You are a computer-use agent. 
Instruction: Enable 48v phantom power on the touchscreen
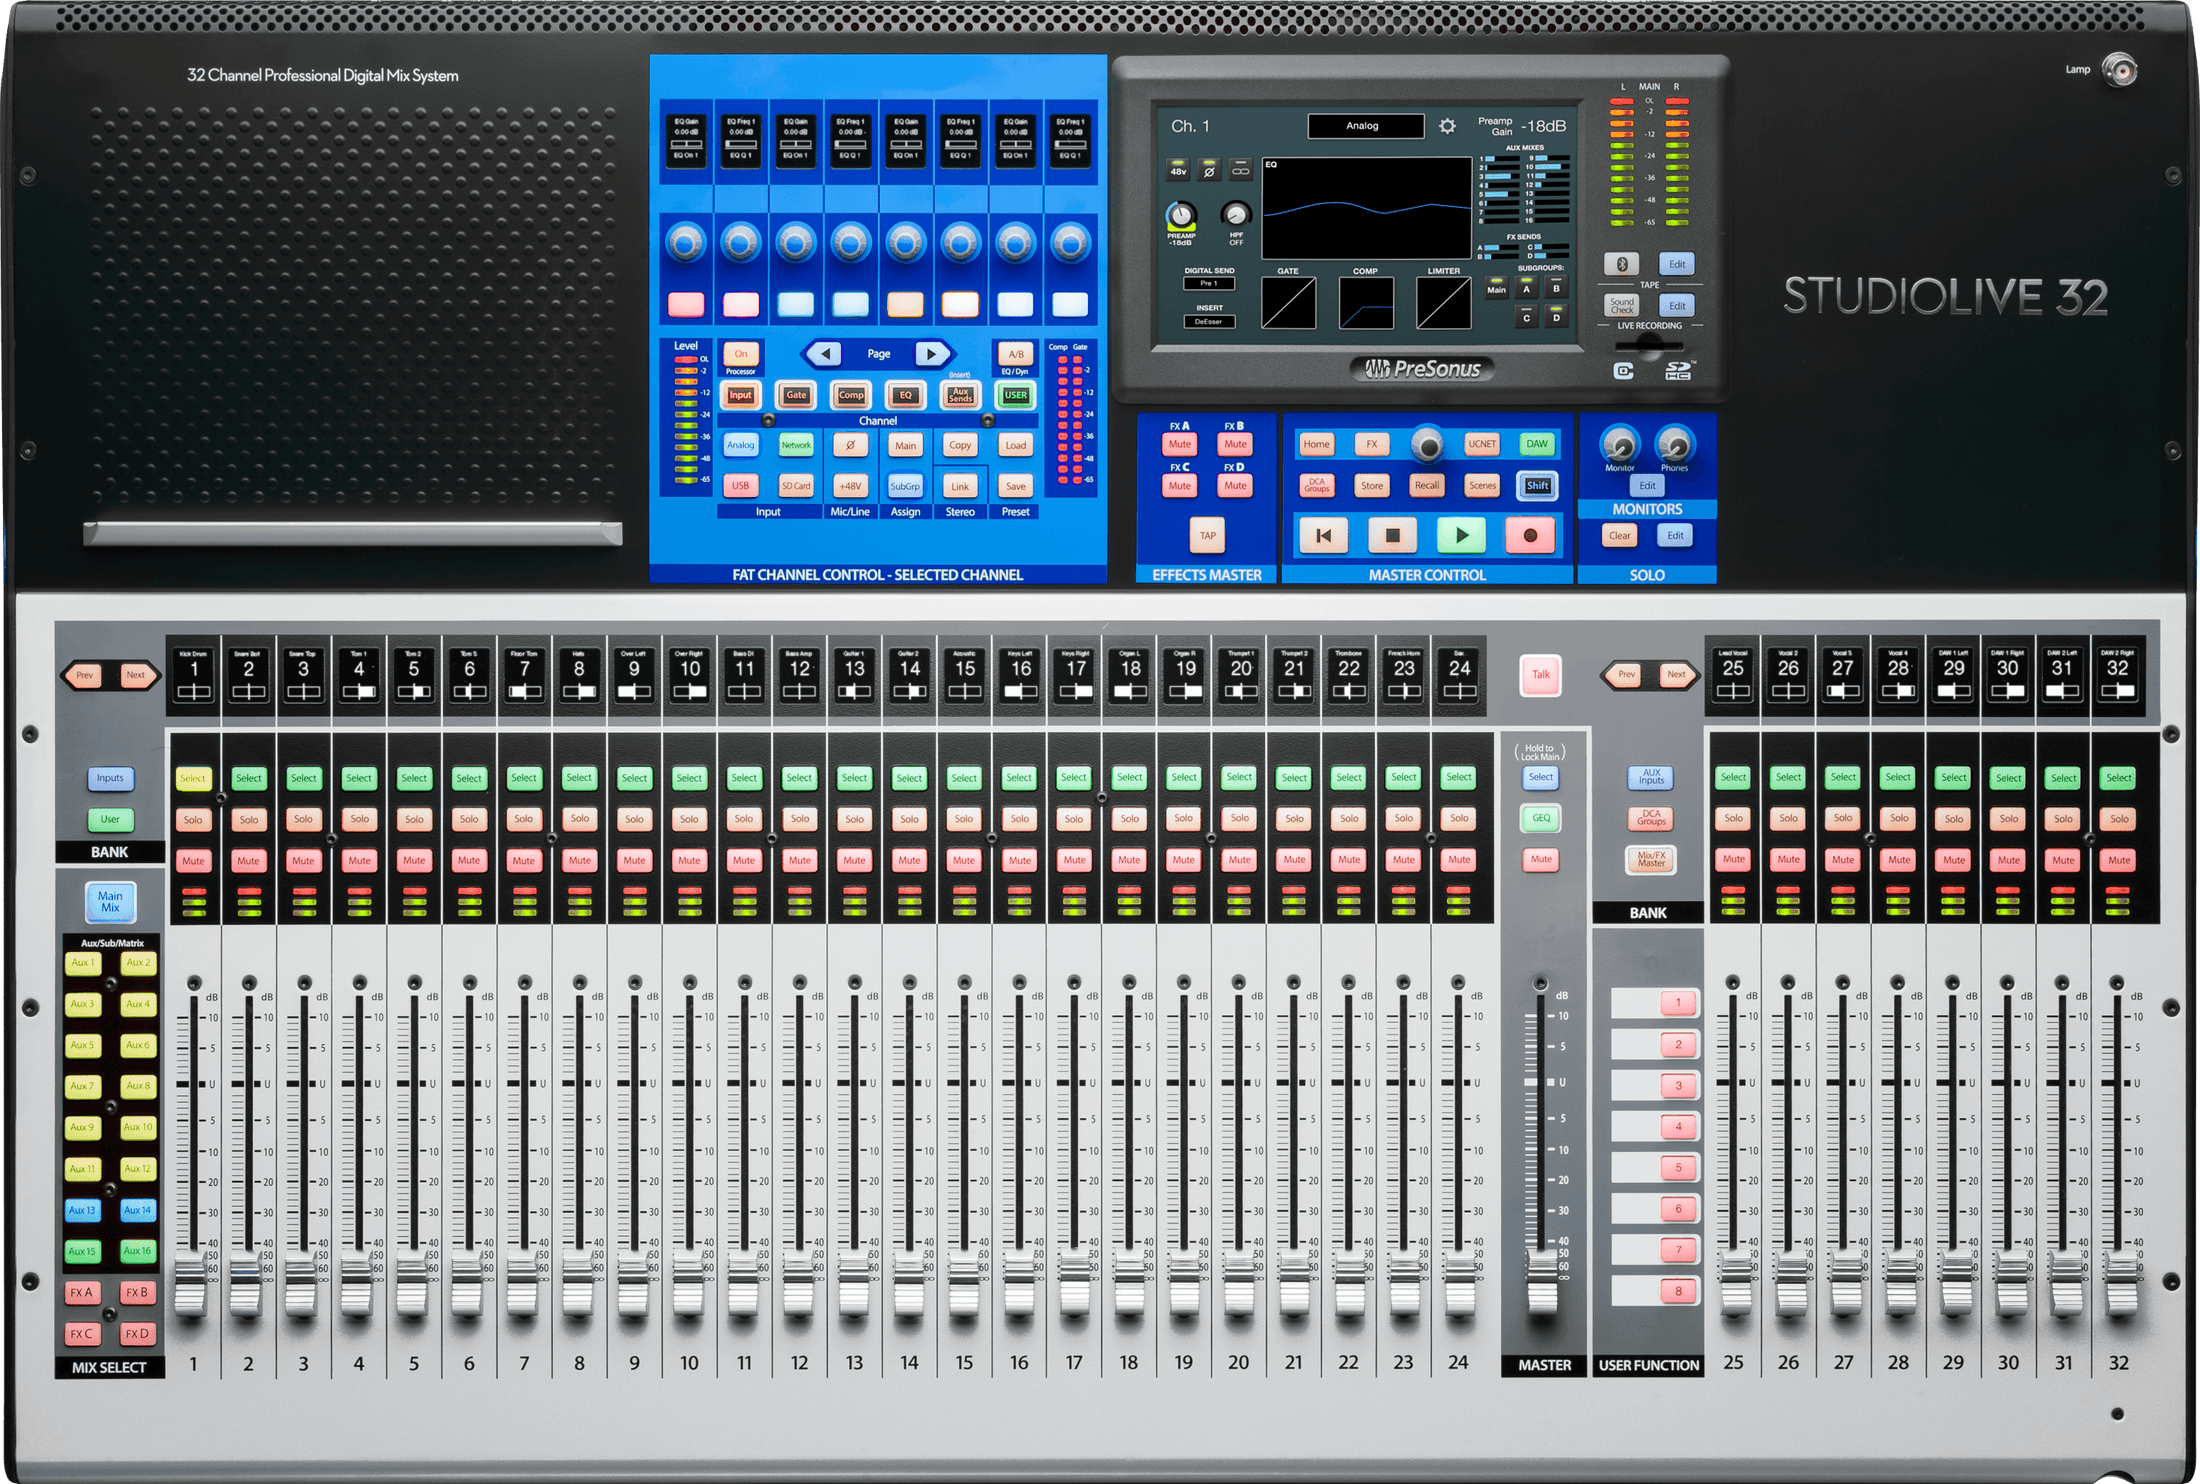1178,171
